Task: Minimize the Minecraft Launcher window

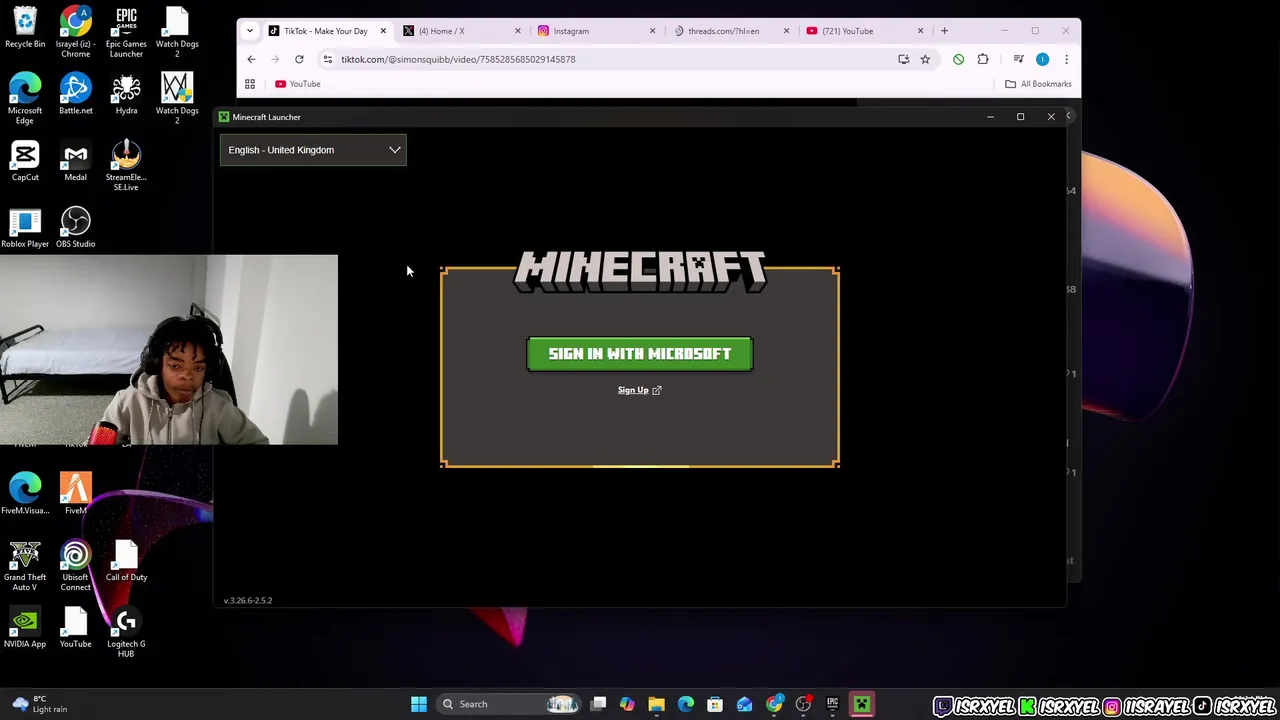Action: [990, 117]
